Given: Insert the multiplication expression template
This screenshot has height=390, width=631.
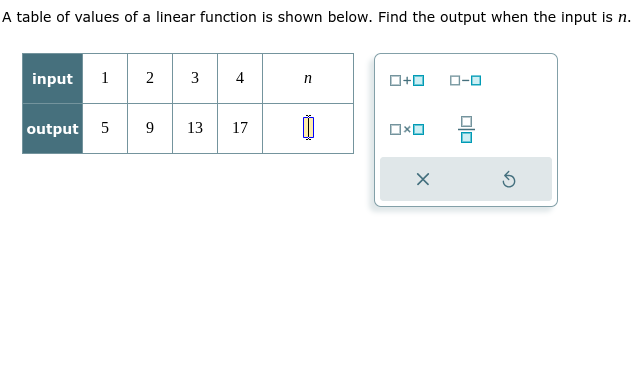Looking at the screenshot, I should (x=407, y=129).
